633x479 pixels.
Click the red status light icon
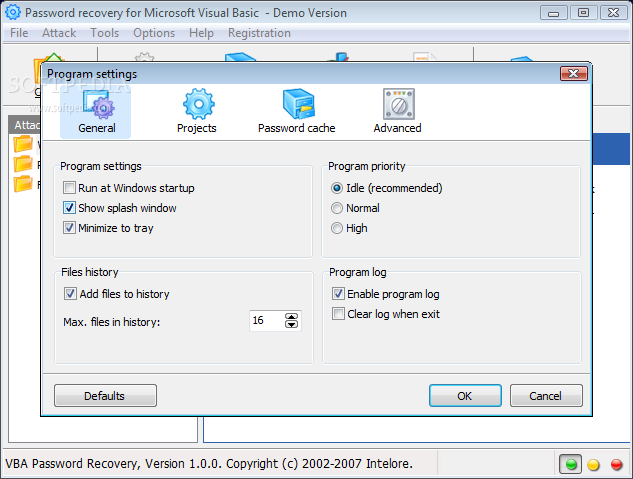616,465
